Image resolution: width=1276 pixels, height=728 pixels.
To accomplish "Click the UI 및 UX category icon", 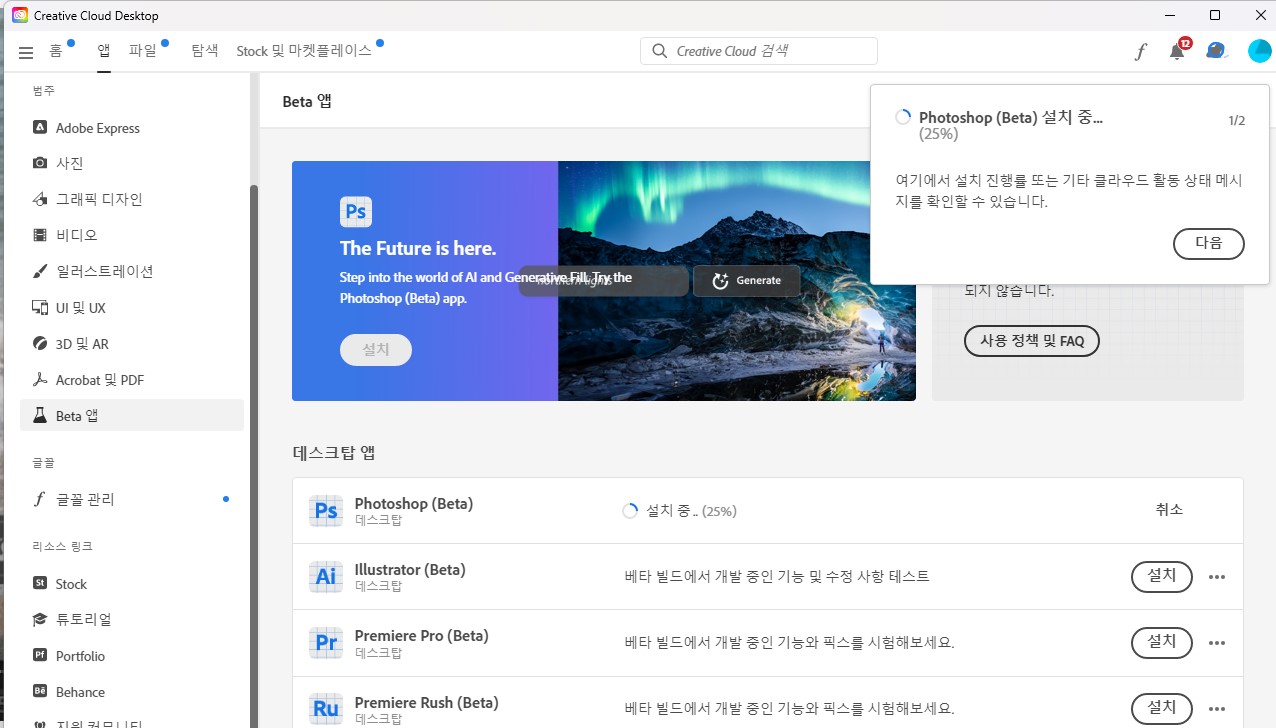I will [40, 307].
